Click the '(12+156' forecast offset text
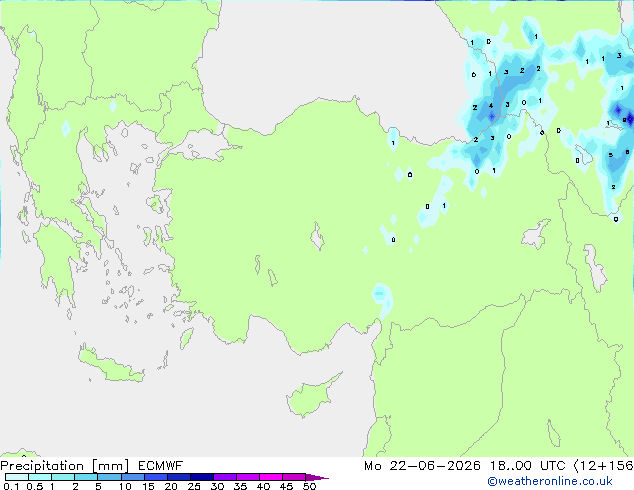634x490 pixels. tap(604, 466)
